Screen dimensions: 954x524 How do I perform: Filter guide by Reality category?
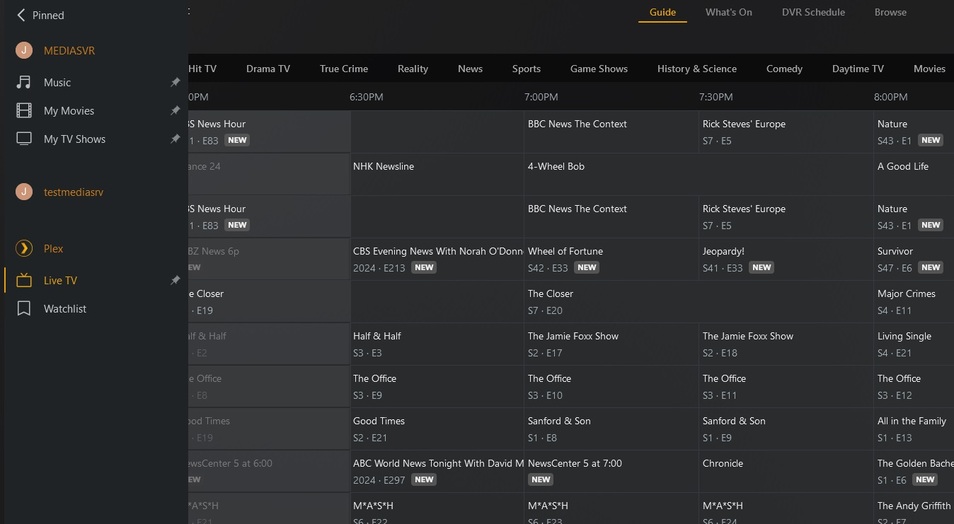coord(413,69)
